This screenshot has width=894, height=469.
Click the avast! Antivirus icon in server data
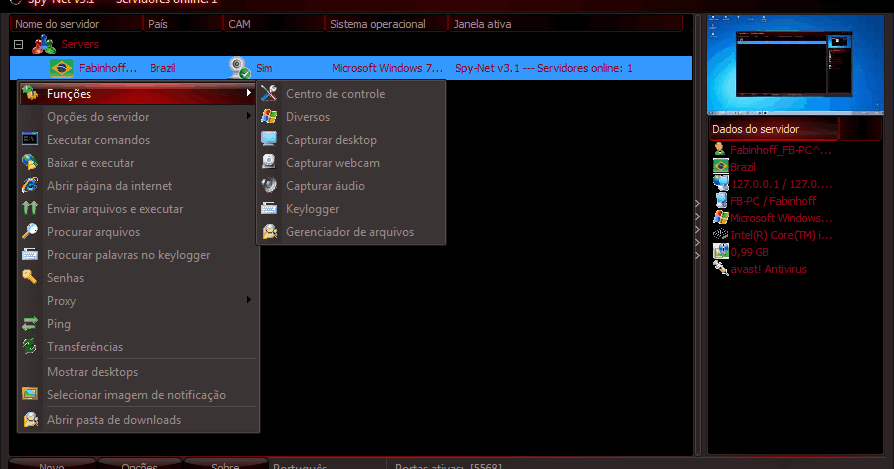pyautogui.click(x=721, y=269)
